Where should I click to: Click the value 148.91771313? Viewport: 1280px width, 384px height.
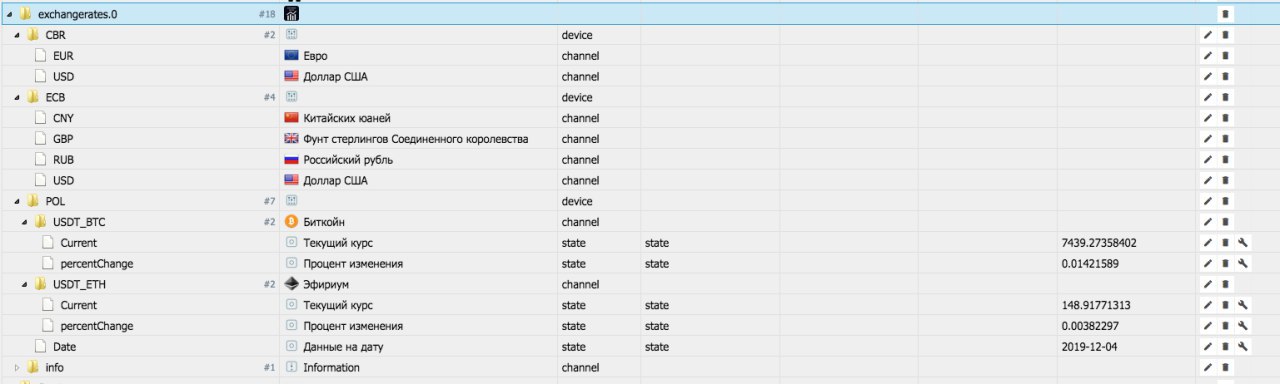tap(1096, 305)
